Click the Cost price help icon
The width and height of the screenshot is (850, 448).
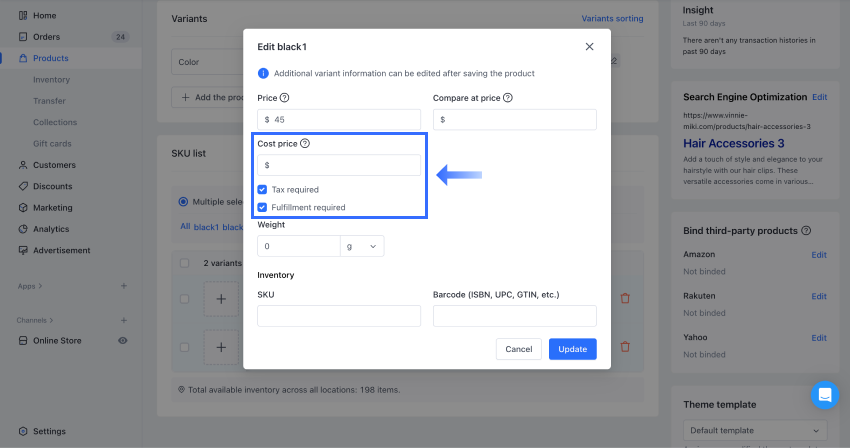coord(305,143)
